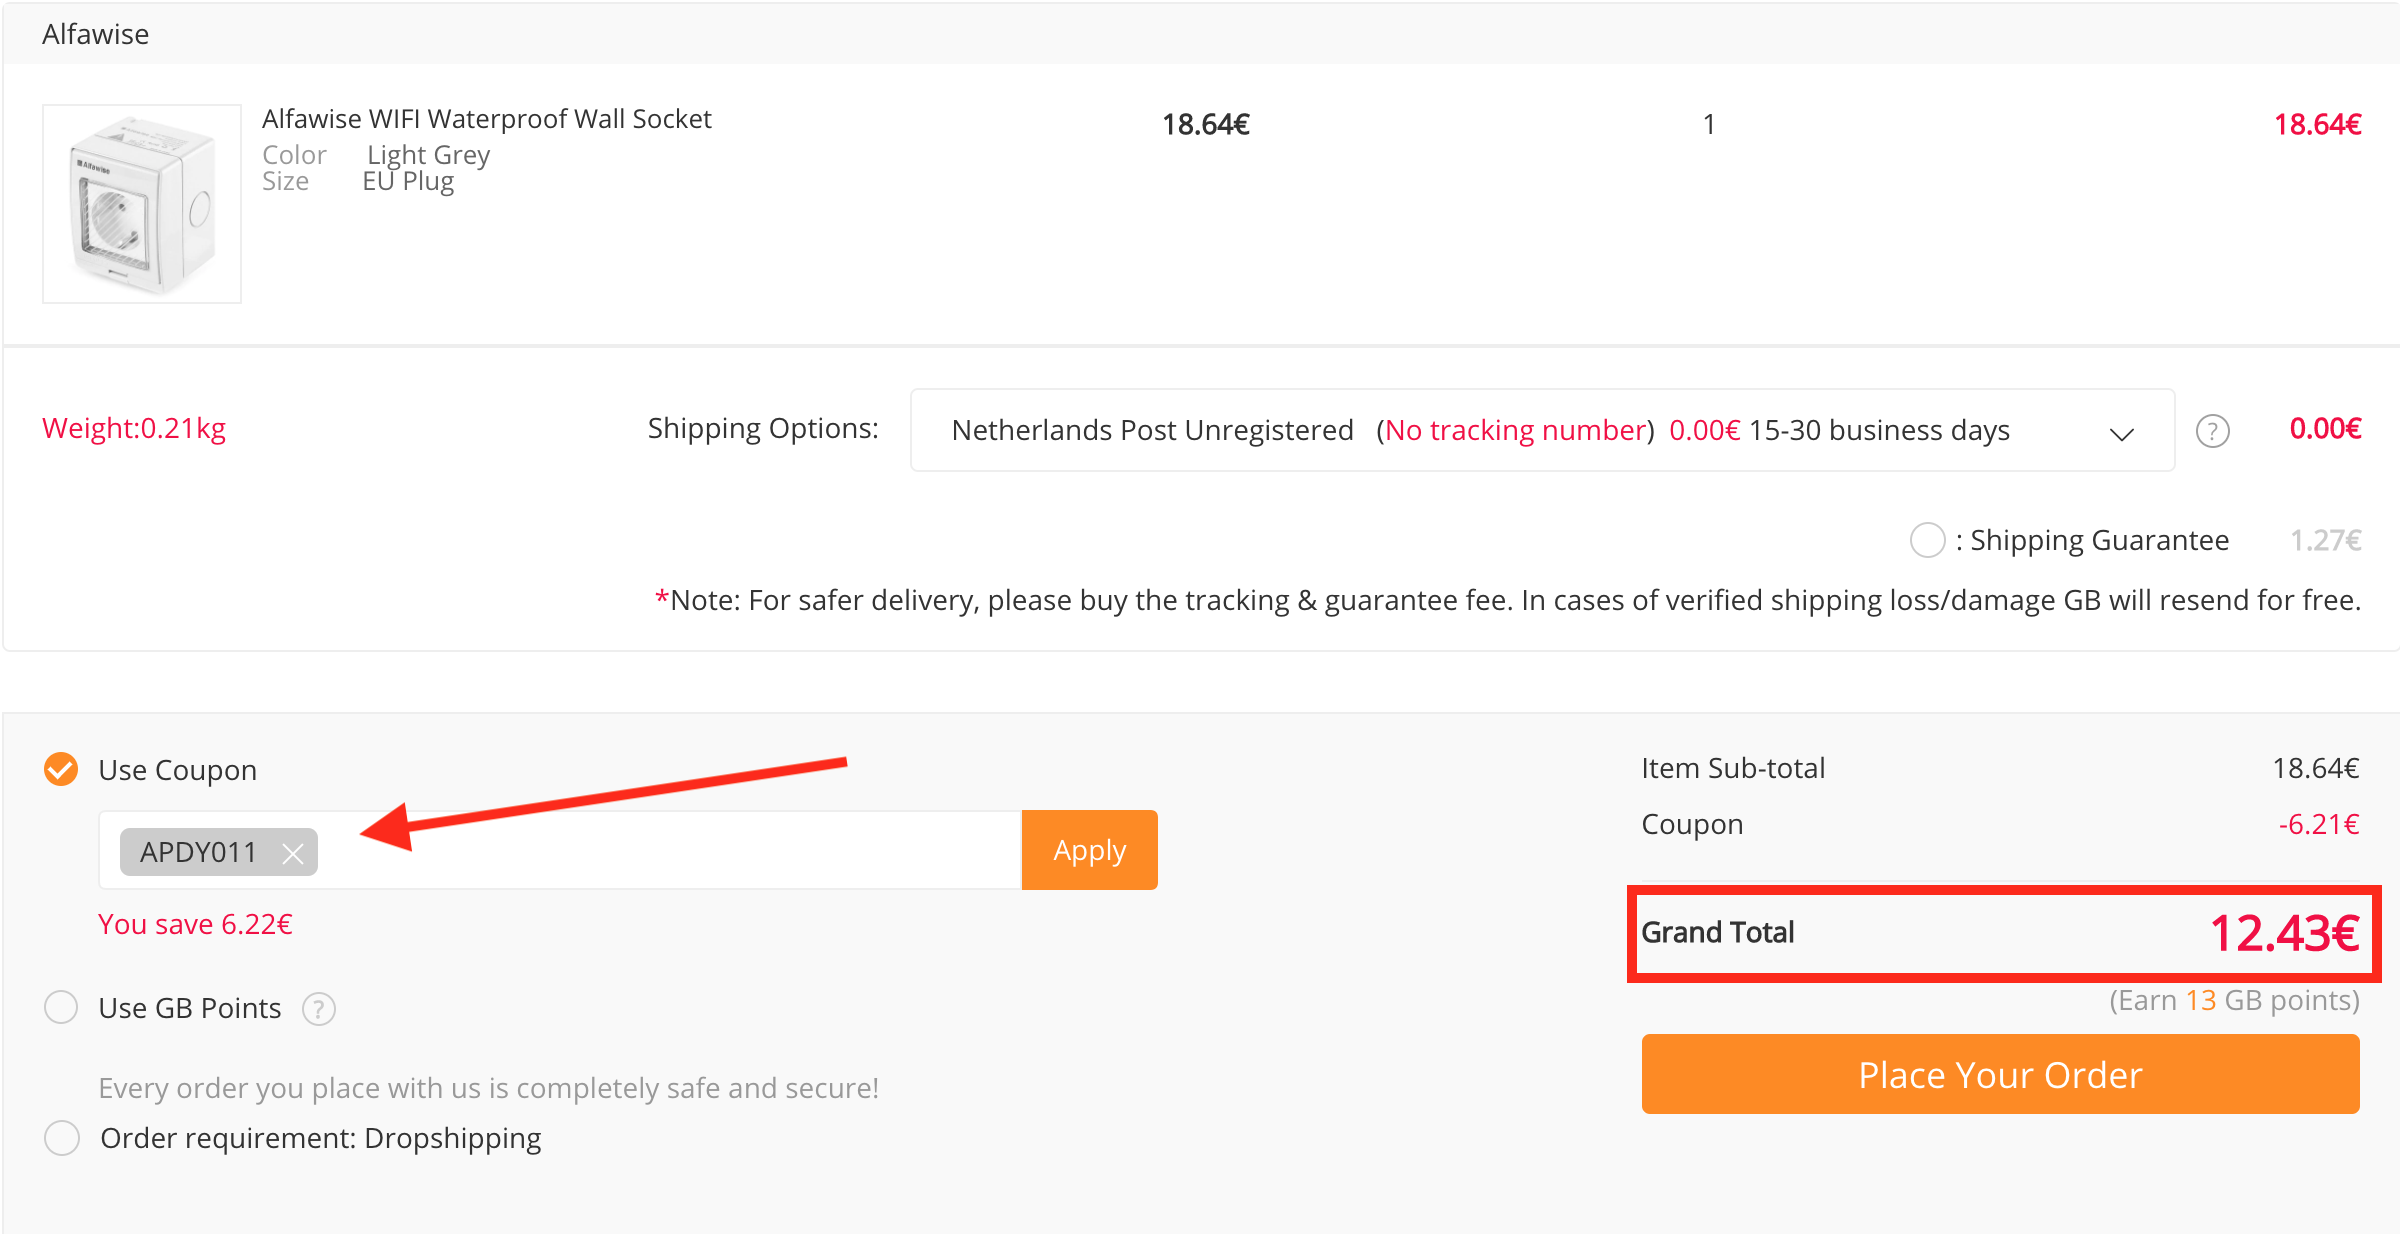Click the shipping options help question icon
This screenshot has height=1234, width=2400.
pyautogui.click(x=2212, y=431)
